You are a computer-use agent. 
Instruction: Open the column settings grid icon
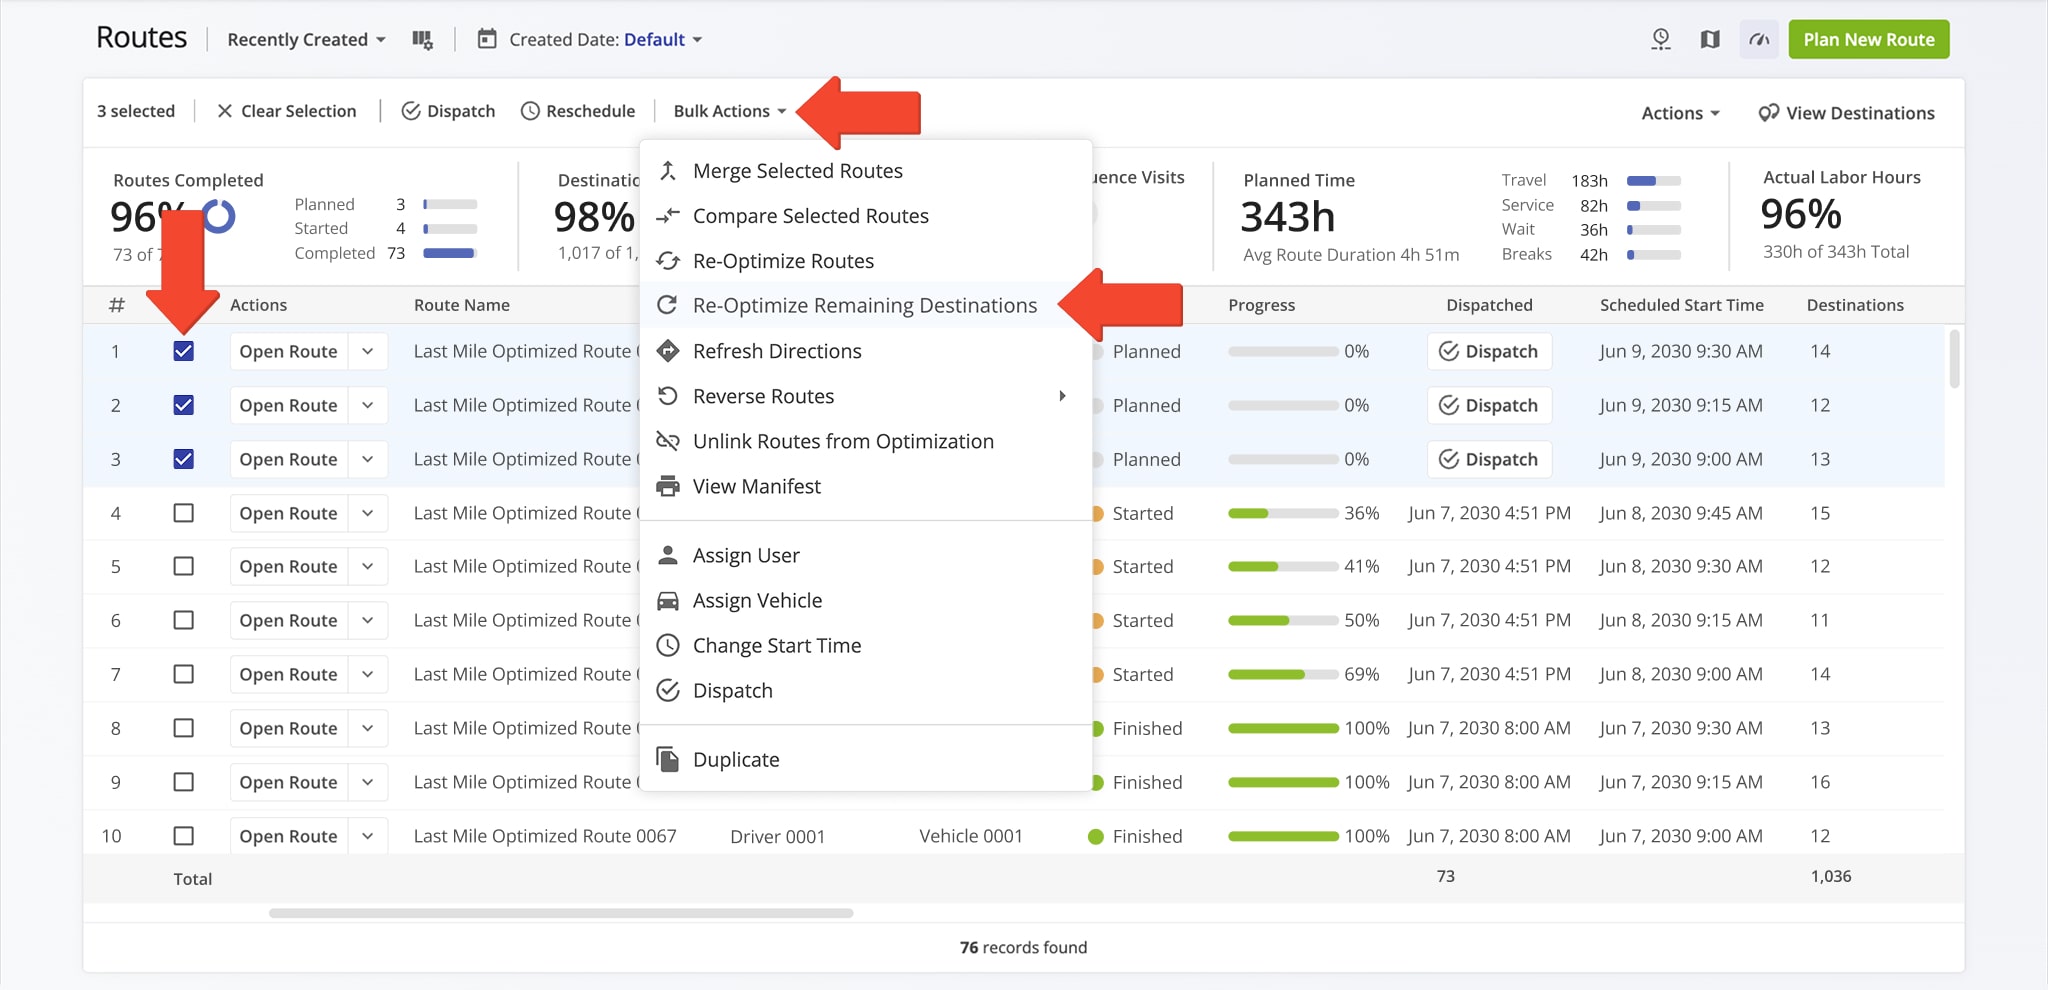[x=422, y=40]
